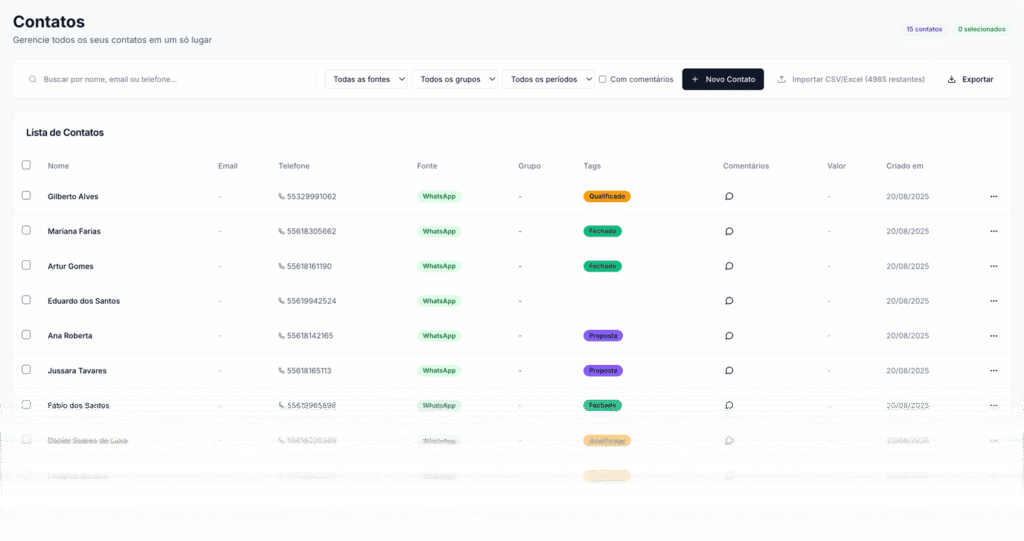The image size is (1024, 541).
Task: Click the Nome column header
Action: tap(58, 166)
